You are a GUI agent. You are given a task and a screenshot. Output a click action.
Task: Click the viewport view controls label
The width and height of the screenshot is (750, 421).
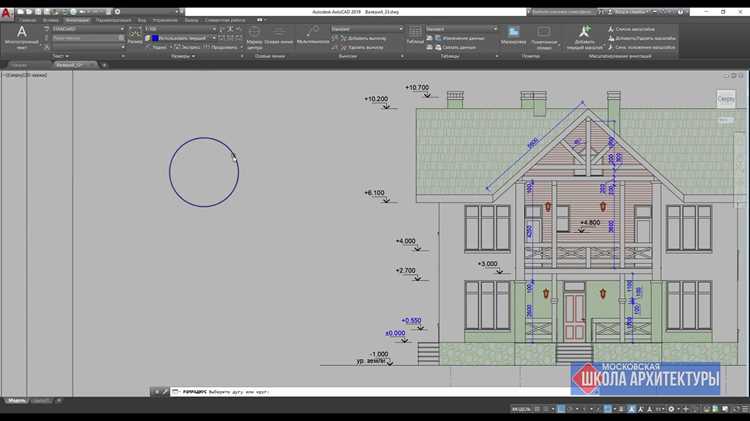tap(24, 75)
